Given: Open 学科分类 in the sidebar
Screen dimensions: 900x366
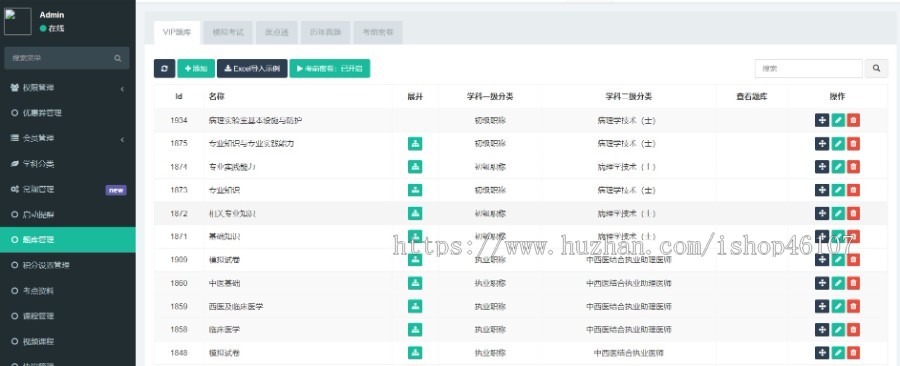Looking at the screenshot, I should coord(68,164).
